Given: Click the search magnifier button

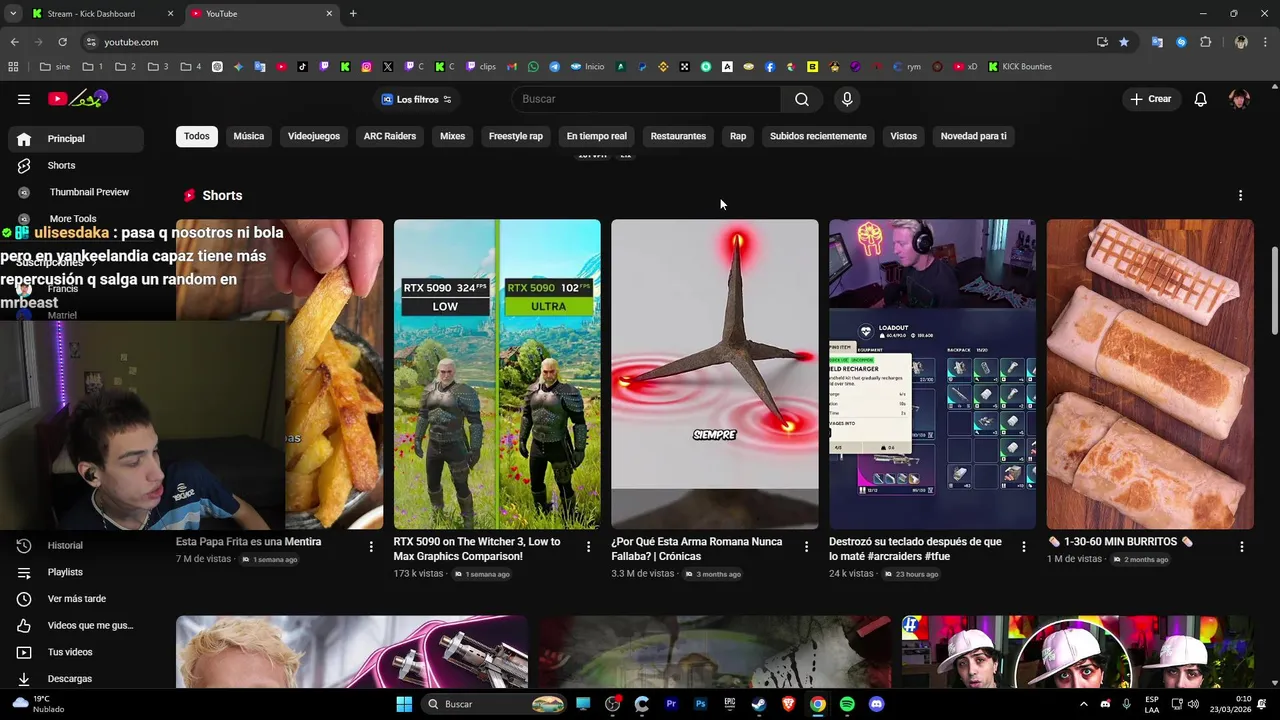Looking at the screenshot, I should pos(802,99).
